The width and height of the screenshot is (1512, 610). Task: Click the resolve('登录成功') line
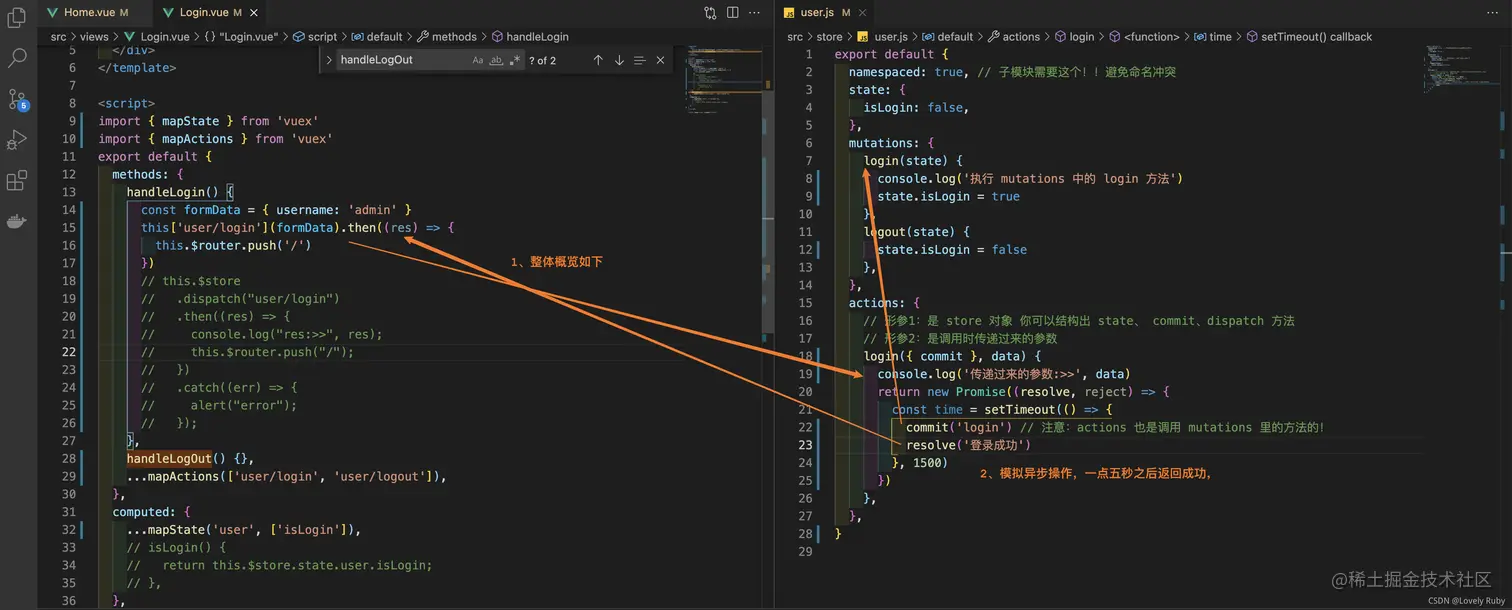pyautogui.click(x=968, y=445)
